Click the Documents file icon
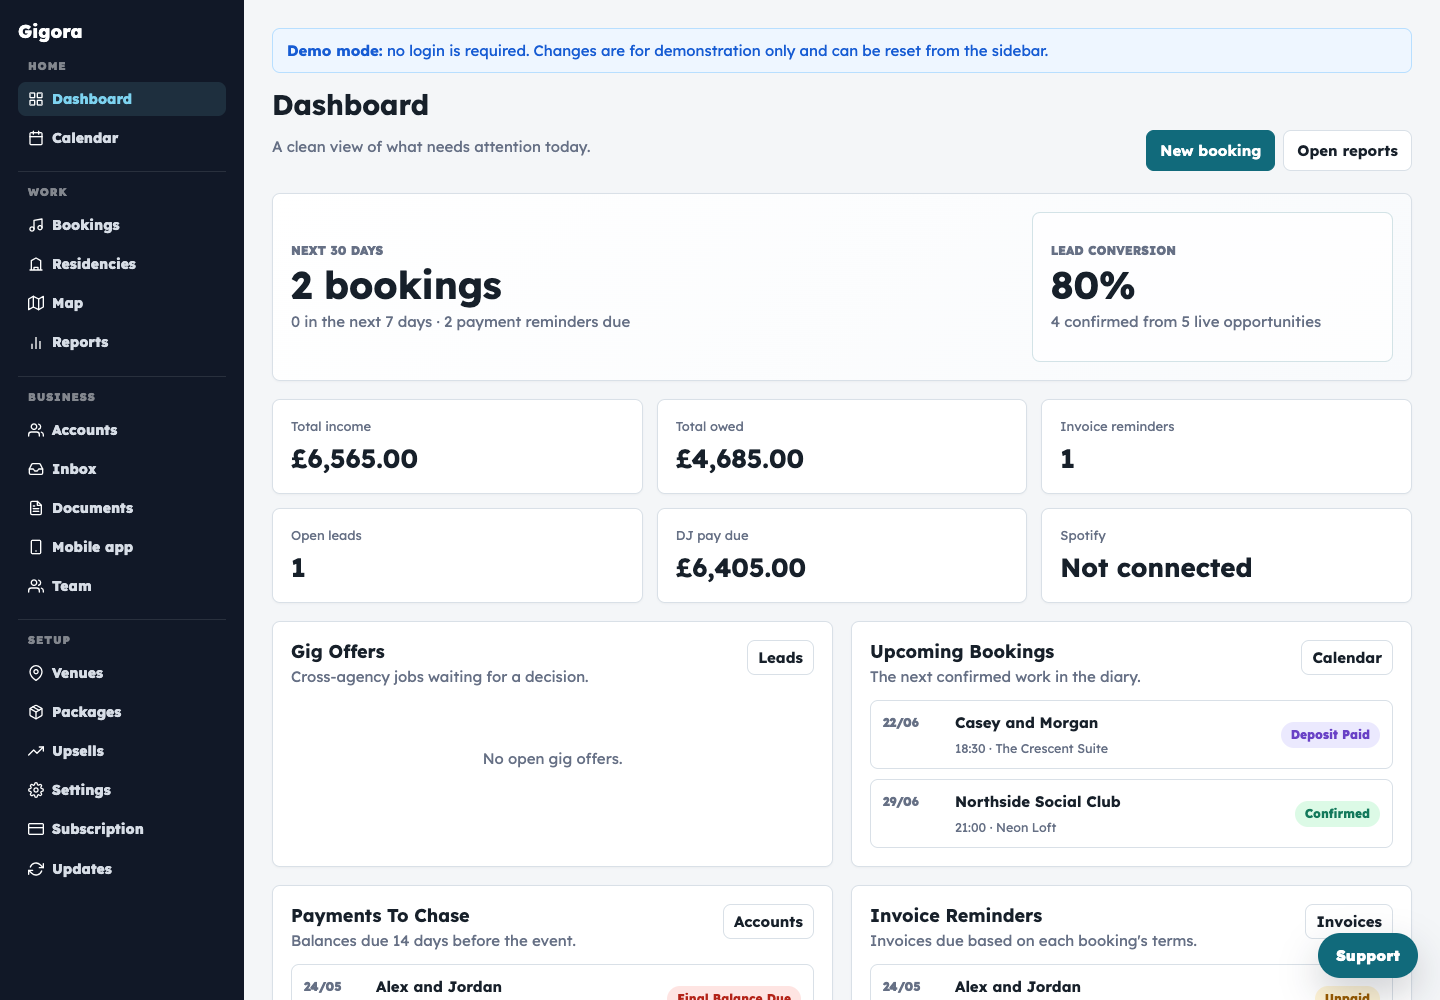The width and height of the screenshot is (1440, 1000). click(36, 508)
